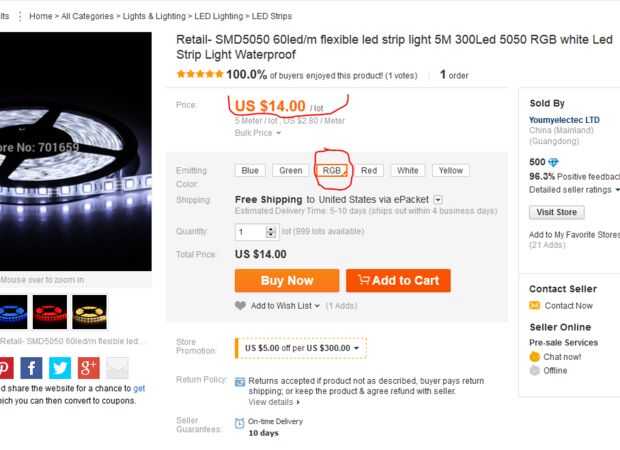Choose the RGB emitting color
Viewport: 620px width, 450px height.
[x=332, y=171]
